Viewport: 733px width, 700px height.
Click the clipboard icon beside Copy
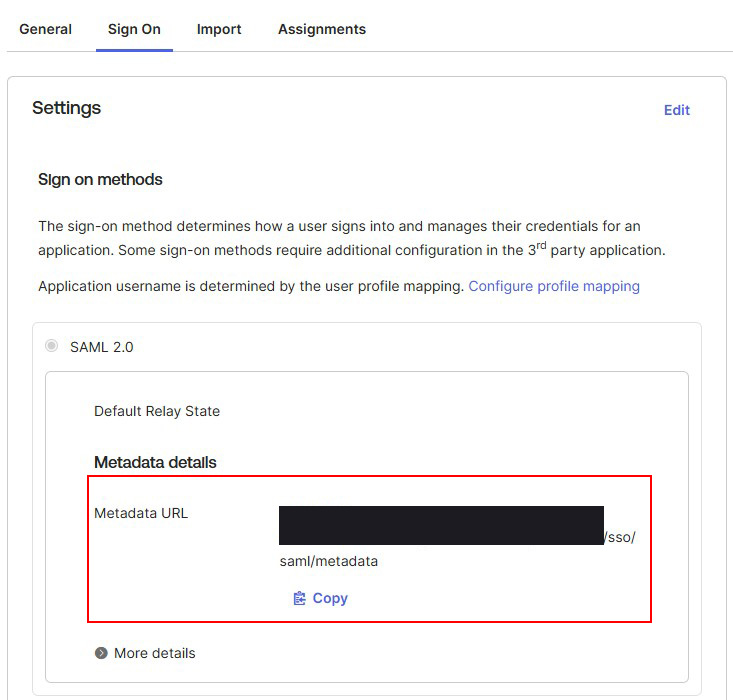click(x=299, y=598)
